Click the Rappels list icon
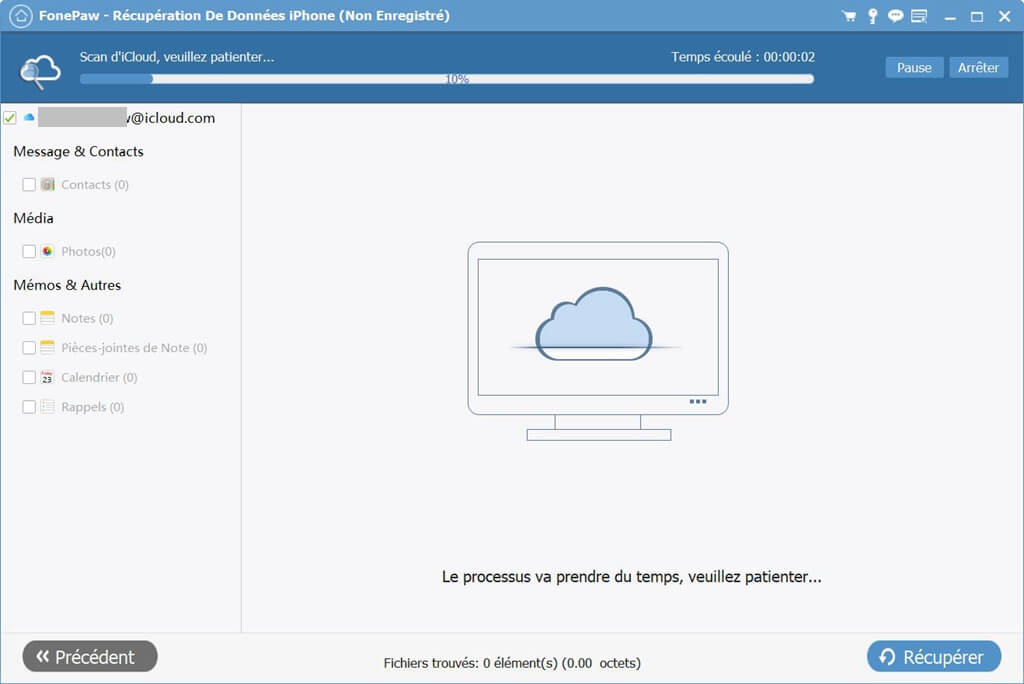This screenshot has height=684, width=1024. click(47, 406)
